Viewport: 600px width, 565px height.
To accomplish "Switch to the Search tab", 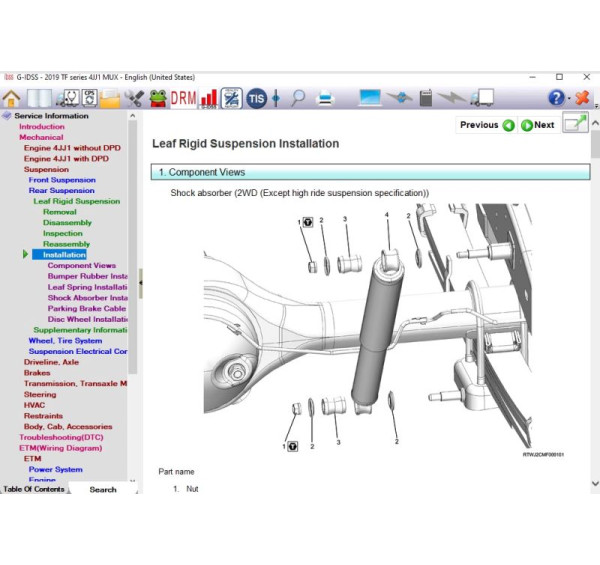I will tap(103, 489).
